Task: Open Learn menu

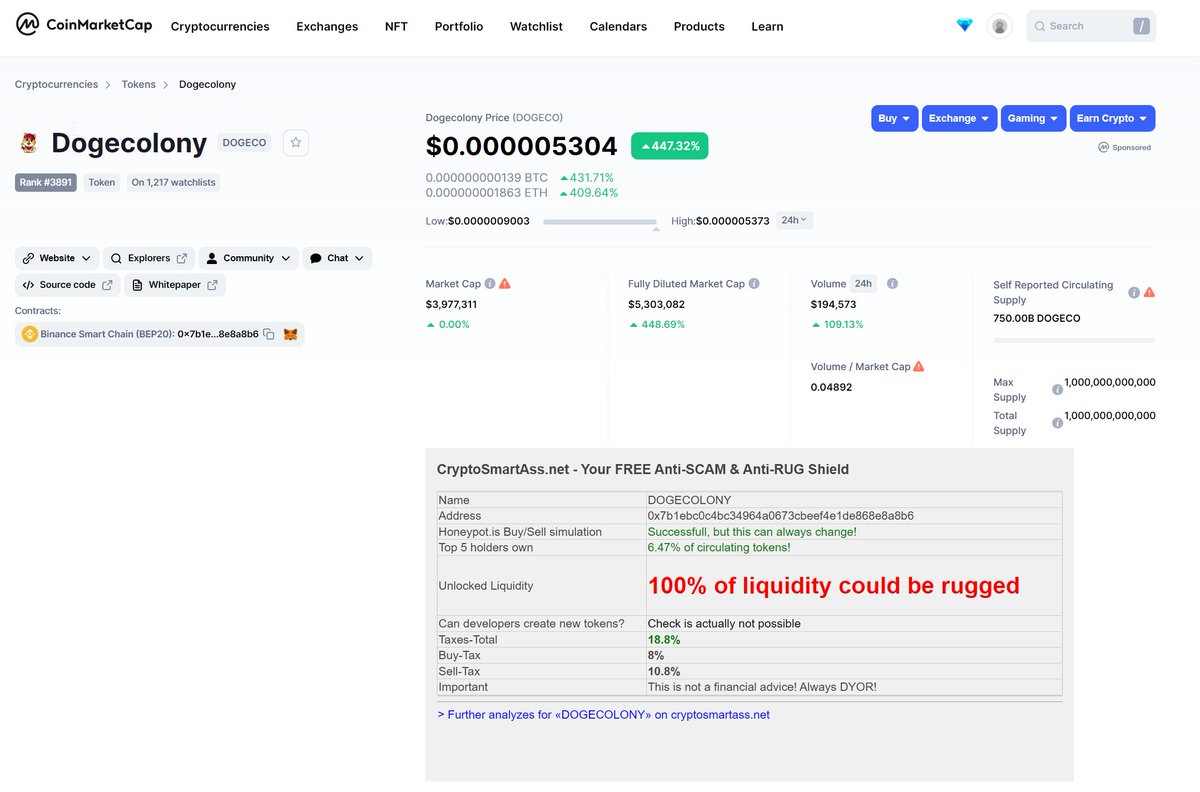Action: pyautogui.click(x=767, y=26)
